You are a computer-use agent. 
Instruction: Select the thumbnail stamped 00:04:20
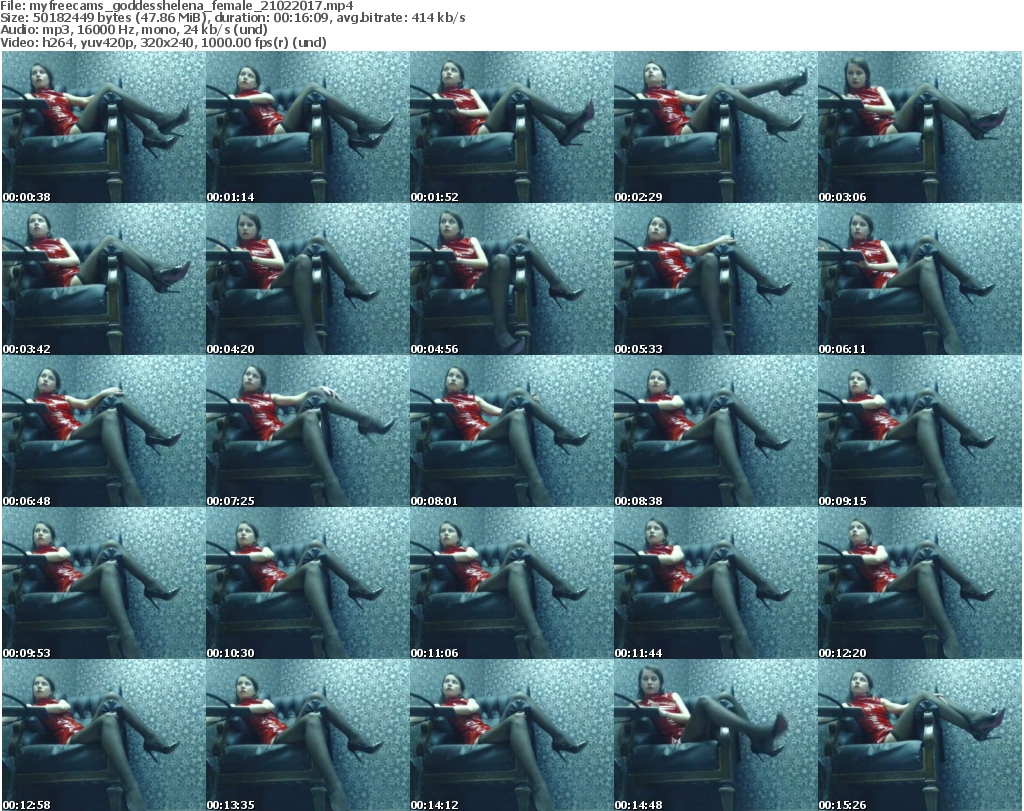[x=308, y=279]
